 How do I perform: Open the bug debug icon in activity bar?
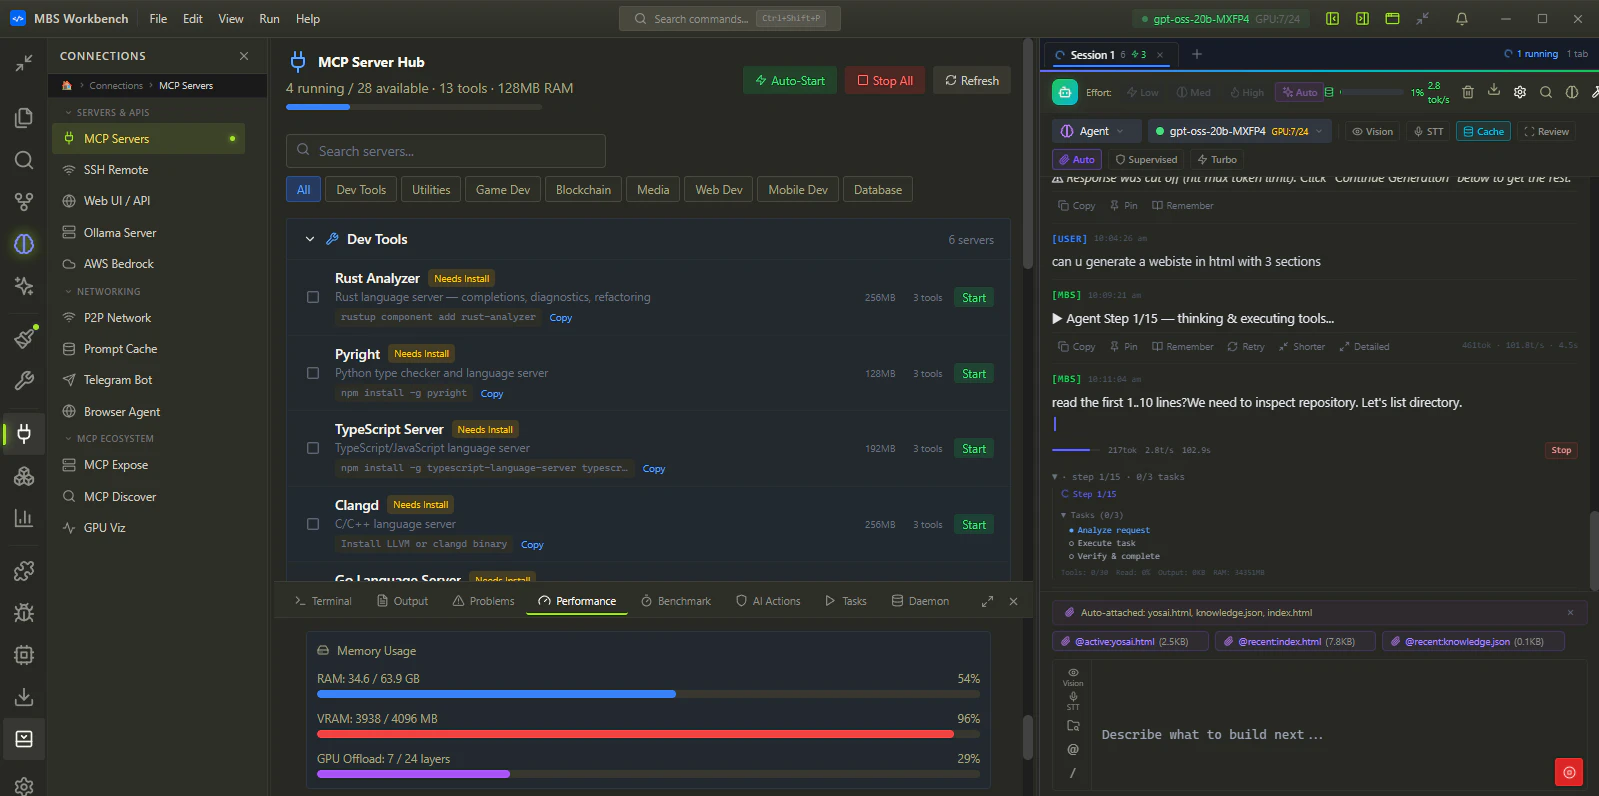pos(24,613)
